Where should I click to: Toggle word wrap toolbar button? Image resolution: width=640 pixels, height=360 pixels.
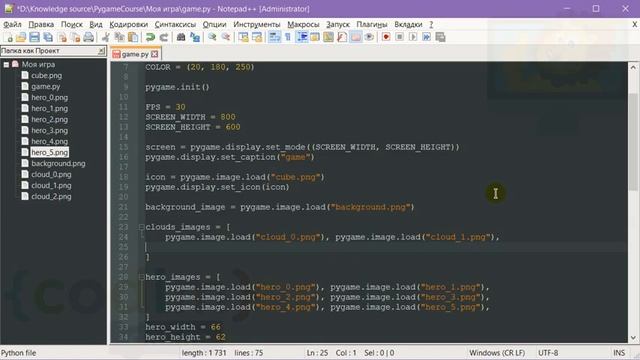point(275,38)
